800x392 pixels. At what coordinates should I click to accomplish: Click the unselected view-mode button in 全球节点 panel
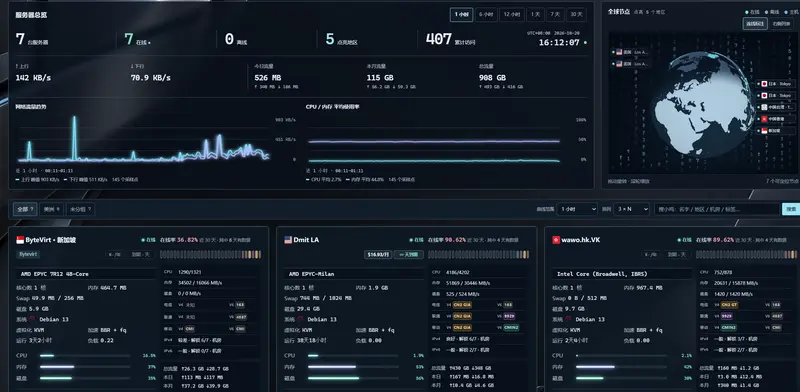point(781,23)
